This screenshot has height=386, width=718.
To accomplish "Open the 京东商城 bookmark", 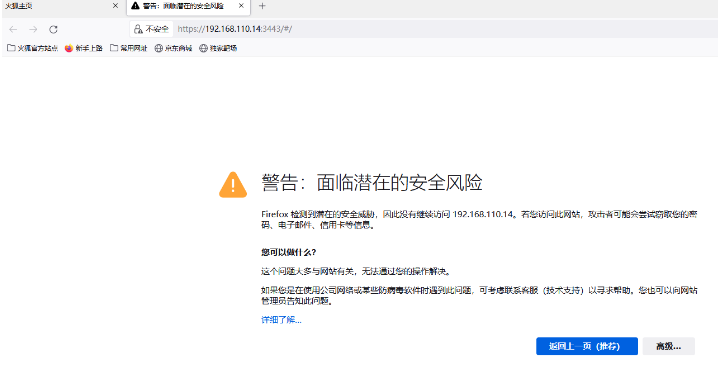I will (x=173, y=48).
